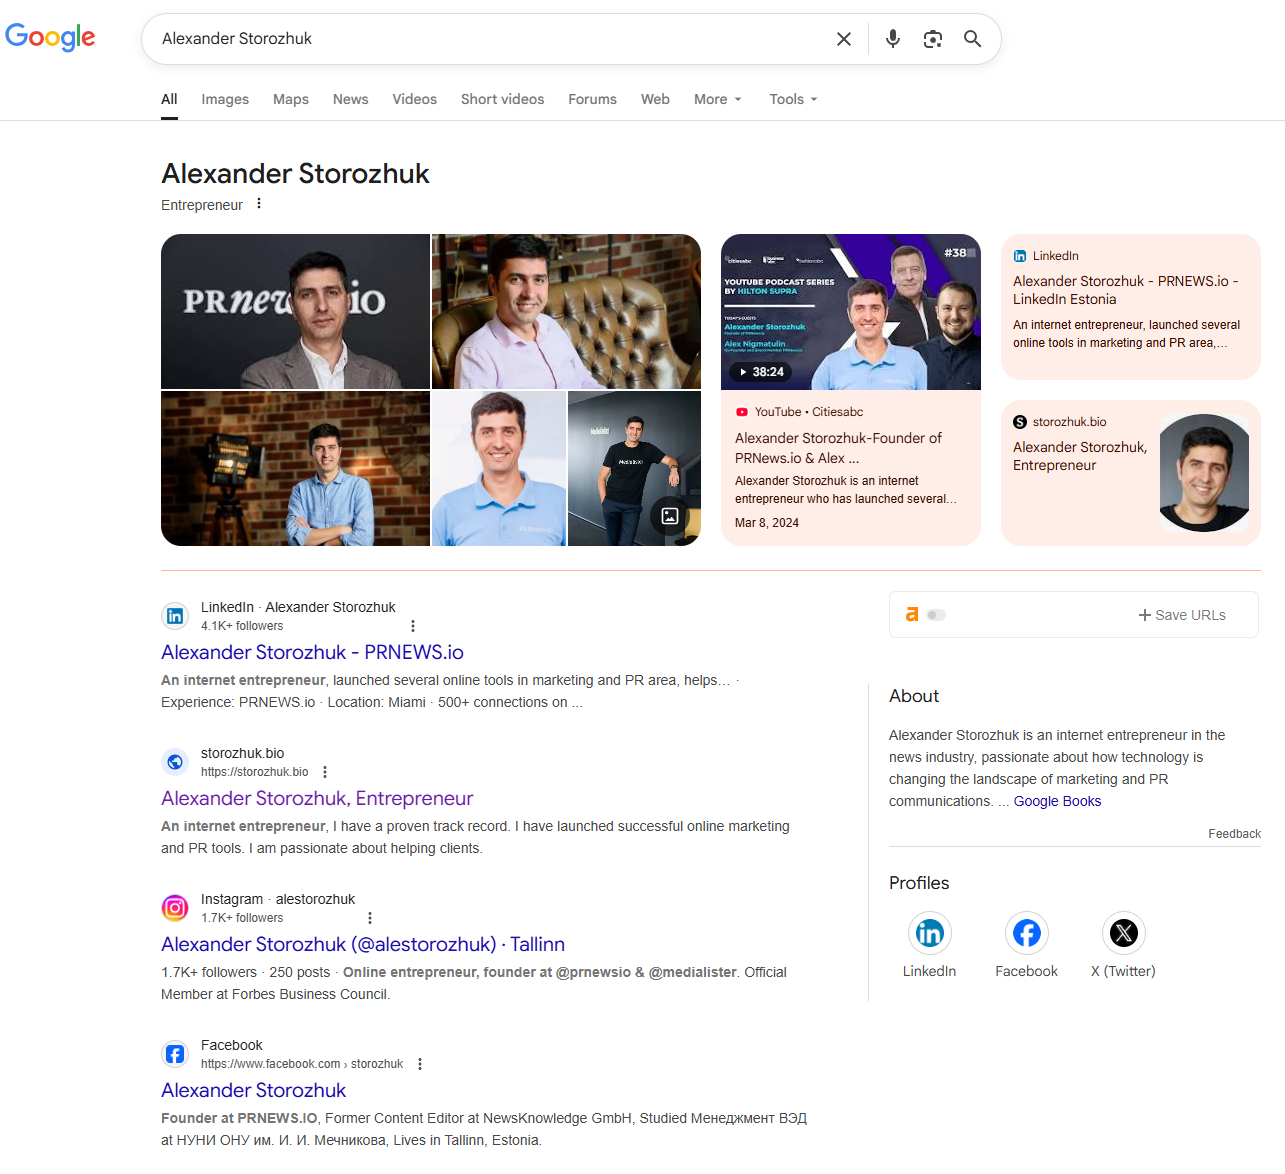Click the magnifier search button
1285x1174 pixels.
pos(972,39)
